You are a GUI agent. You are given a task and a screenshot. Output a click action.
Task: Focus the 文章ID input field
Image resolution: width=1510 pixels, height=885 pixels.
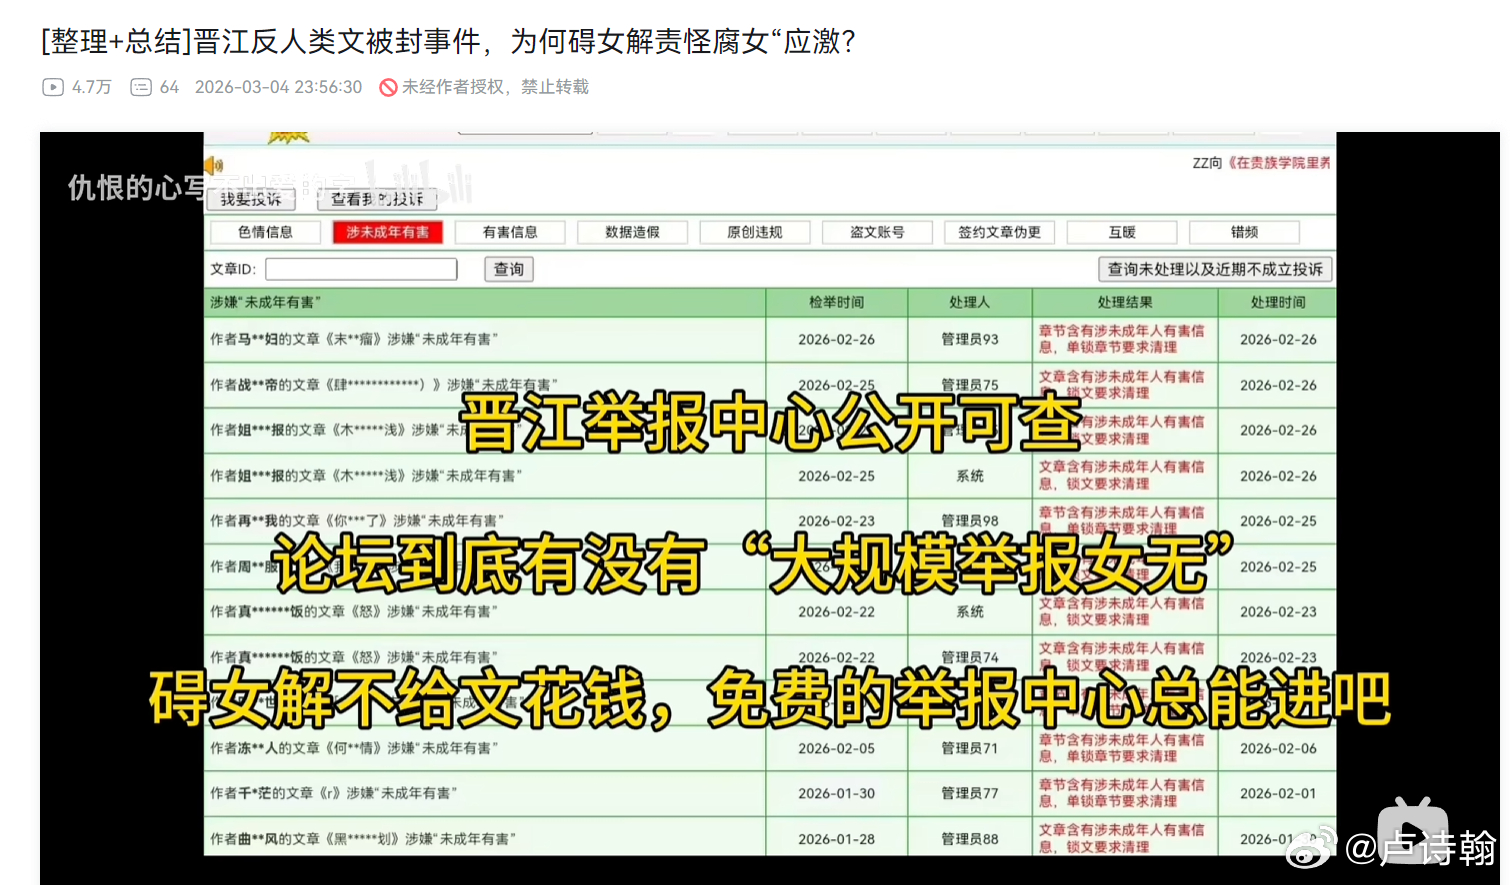(x=361, y=269)
